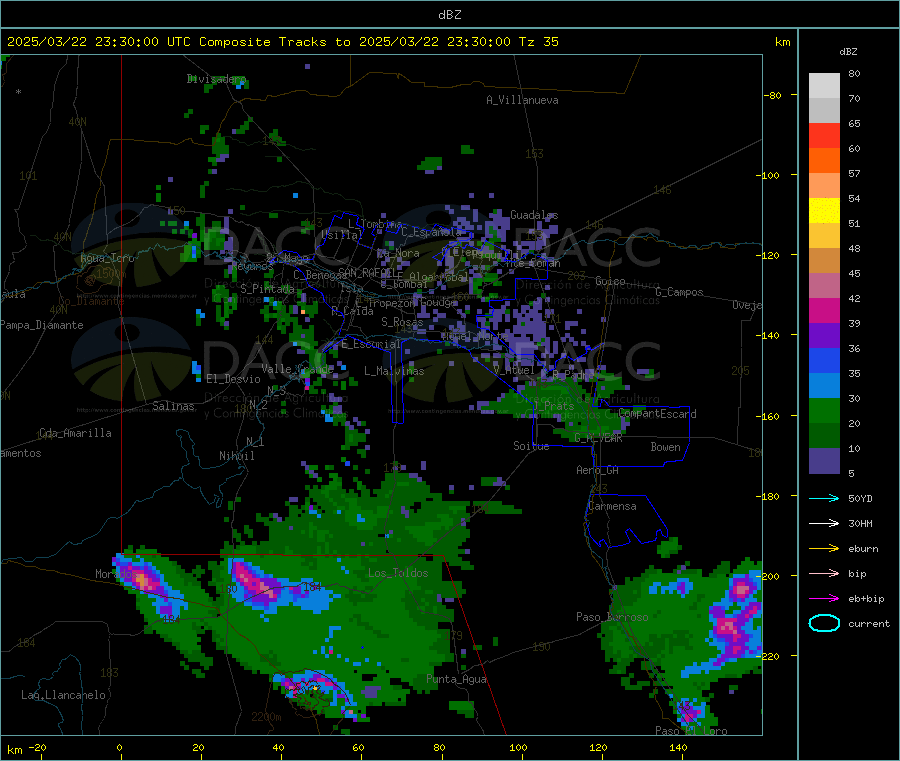Viewport: 900px width, 761px height.
Task: Select the magenta eb+bip arrow icon
Action: coord(824,599)
